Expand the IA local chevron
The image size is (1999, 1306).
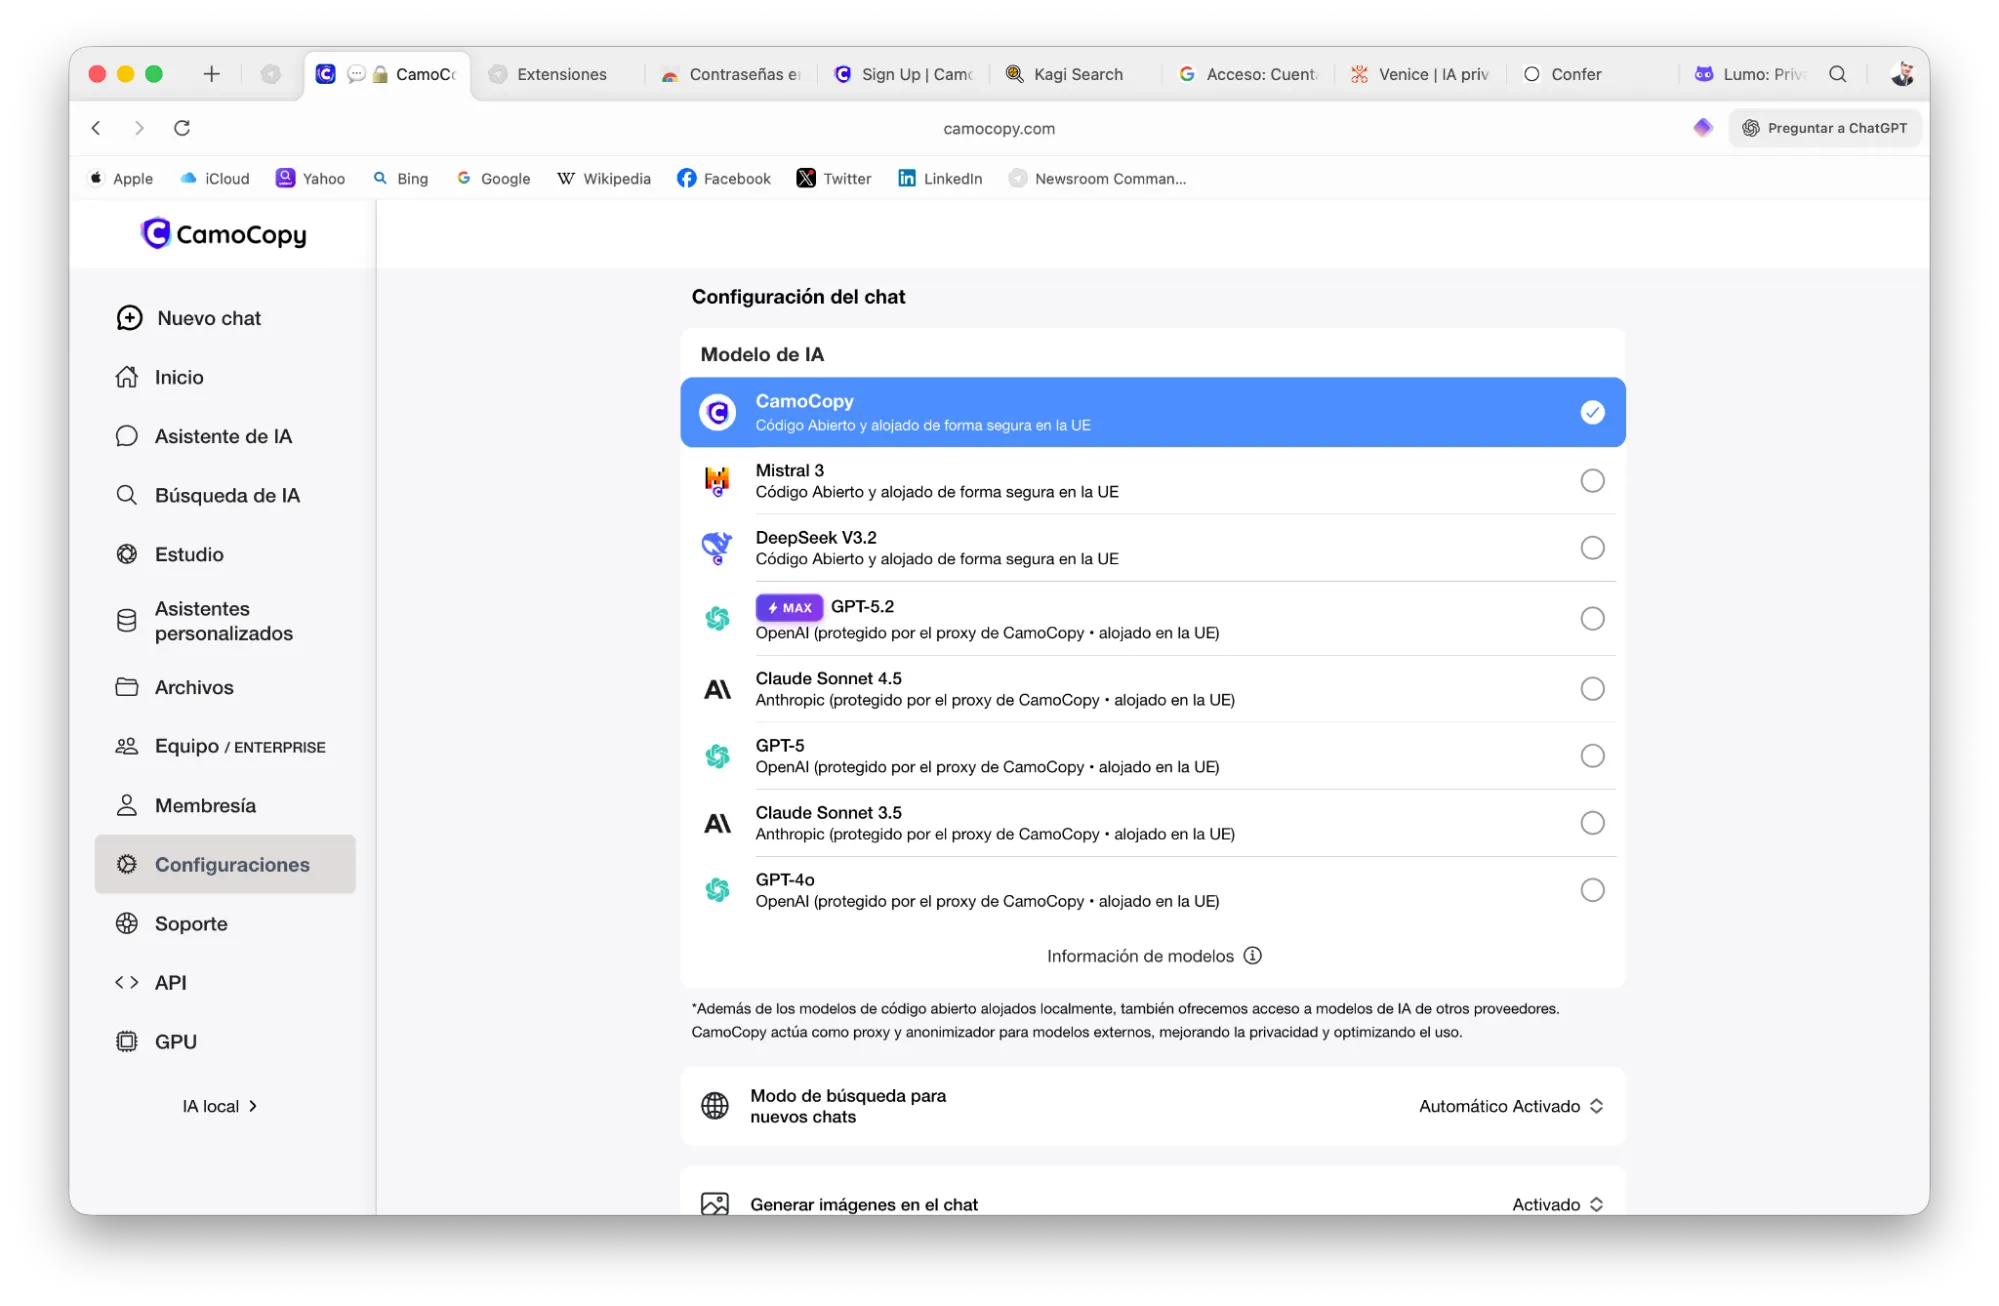click(253, 1106)
